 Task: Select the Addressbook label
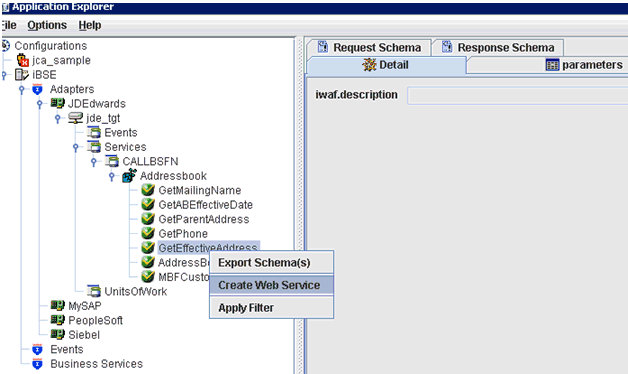click(x=173, y=176)
